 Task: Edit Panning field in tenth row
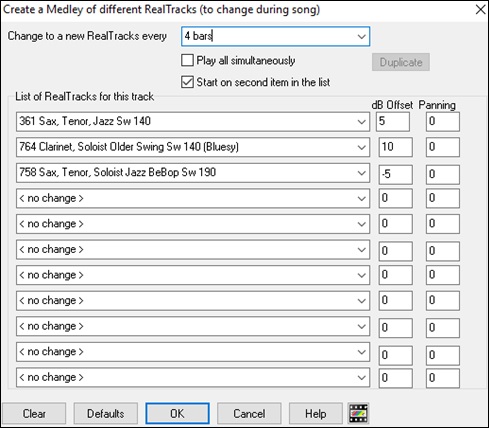point(443,355)
